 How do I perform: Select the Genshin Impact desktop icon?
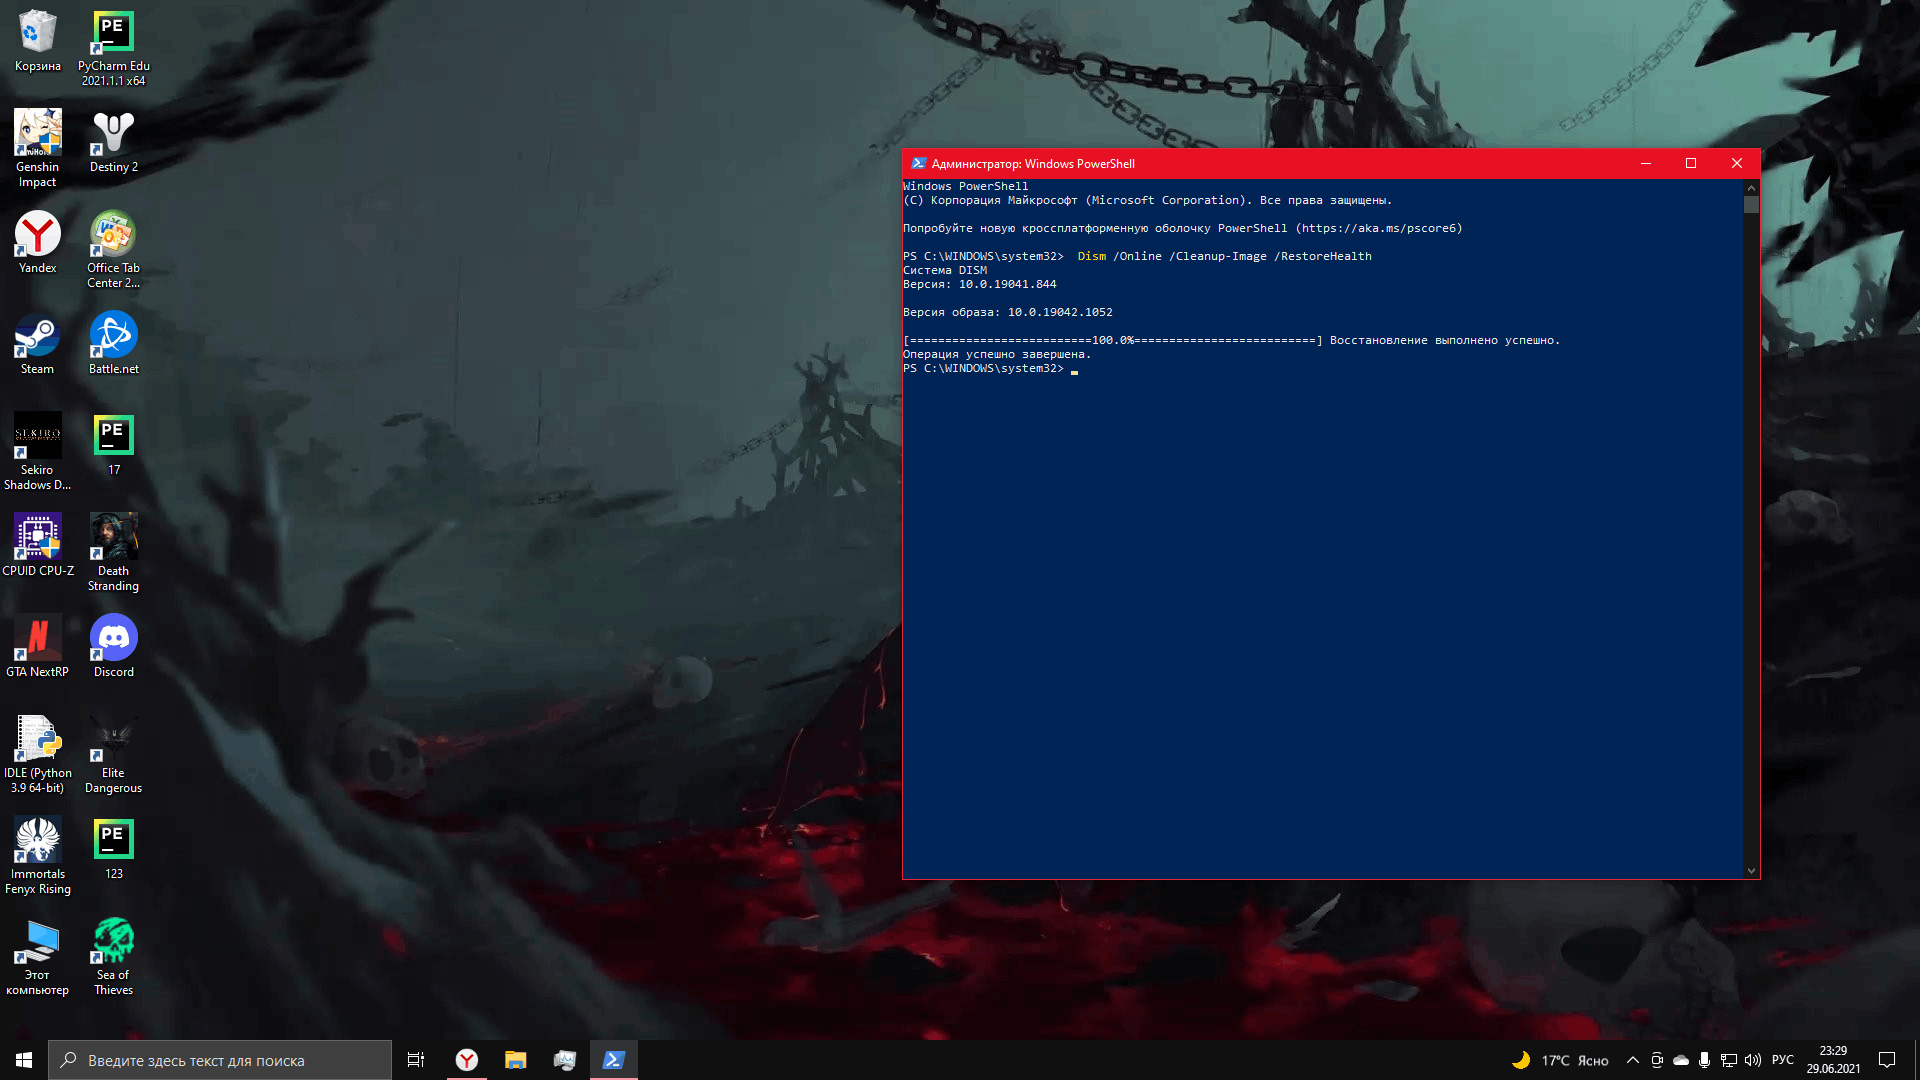38,148
